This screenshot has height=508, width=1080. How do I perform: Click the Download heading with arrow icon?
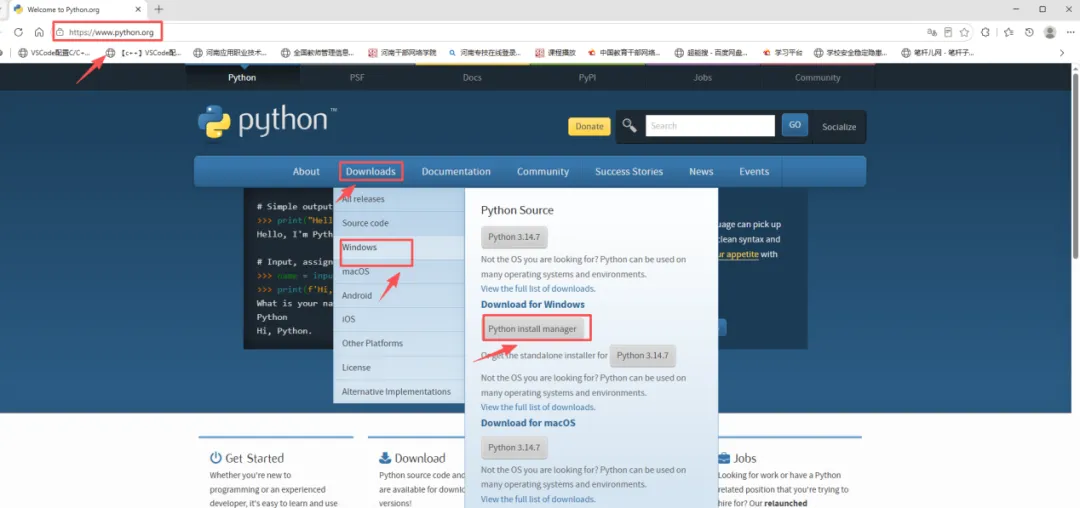point(412,458)
